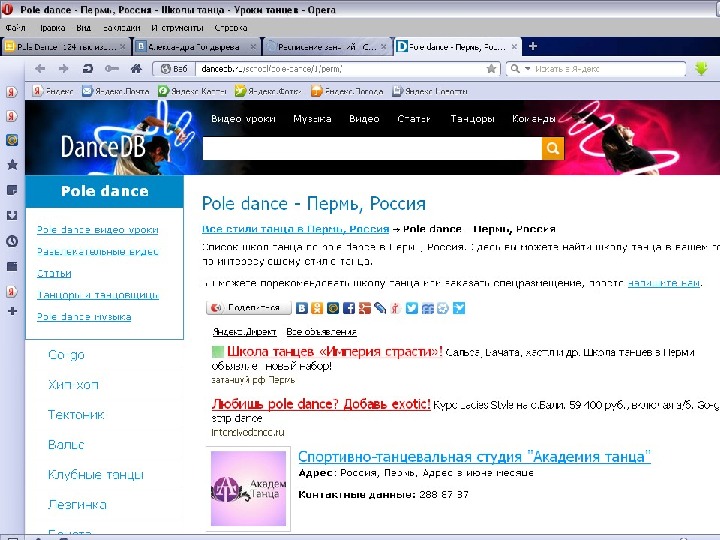Open the Инструменты menu
The height and width of the screenshot is (540, 720).
[x=178, y=28]
